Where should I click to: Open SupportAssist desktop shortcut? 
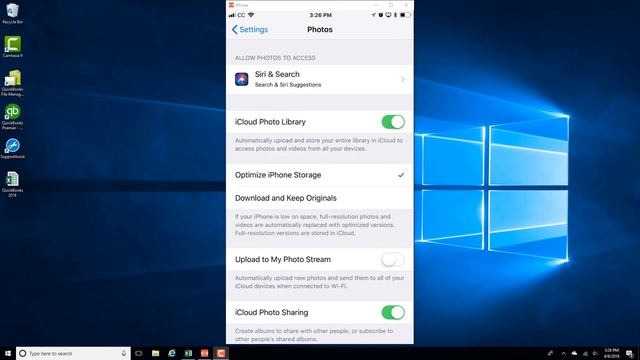[13, 149]
